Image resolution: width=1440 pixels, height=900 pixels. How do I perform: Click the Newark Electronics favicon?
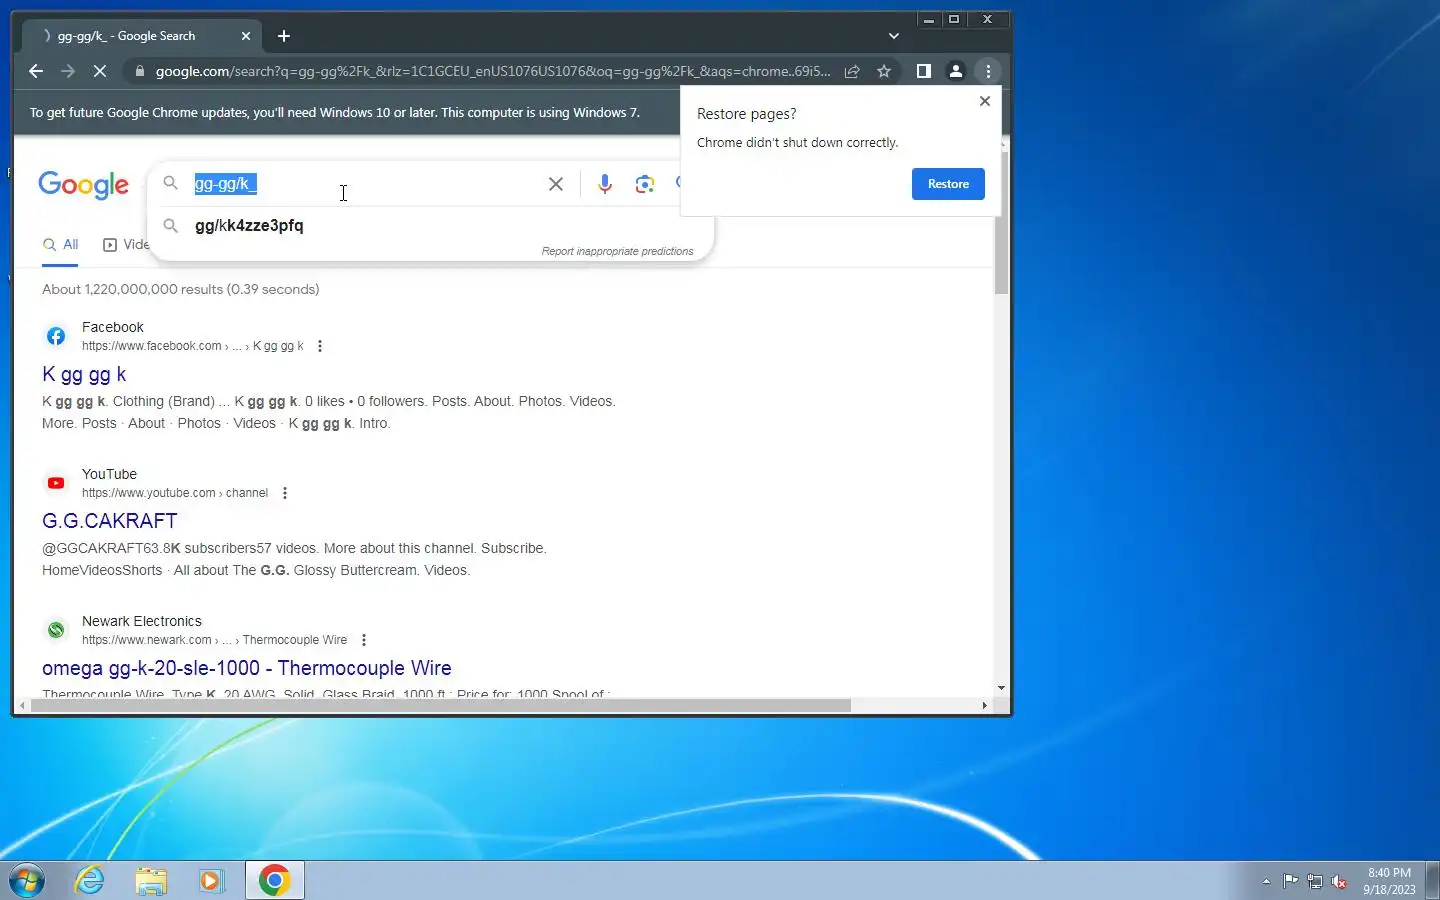click(56, 630)
